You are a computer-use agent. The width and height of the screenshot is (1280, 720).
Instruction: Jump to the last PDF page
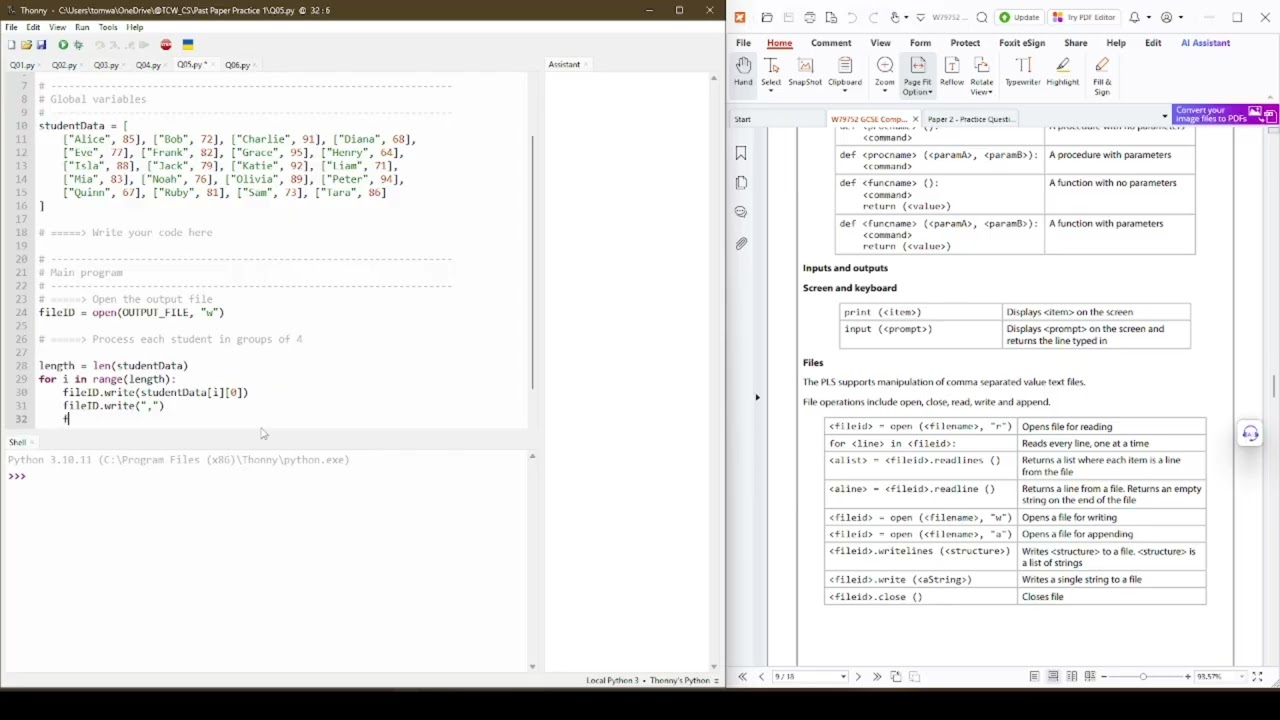pos(877,677)
